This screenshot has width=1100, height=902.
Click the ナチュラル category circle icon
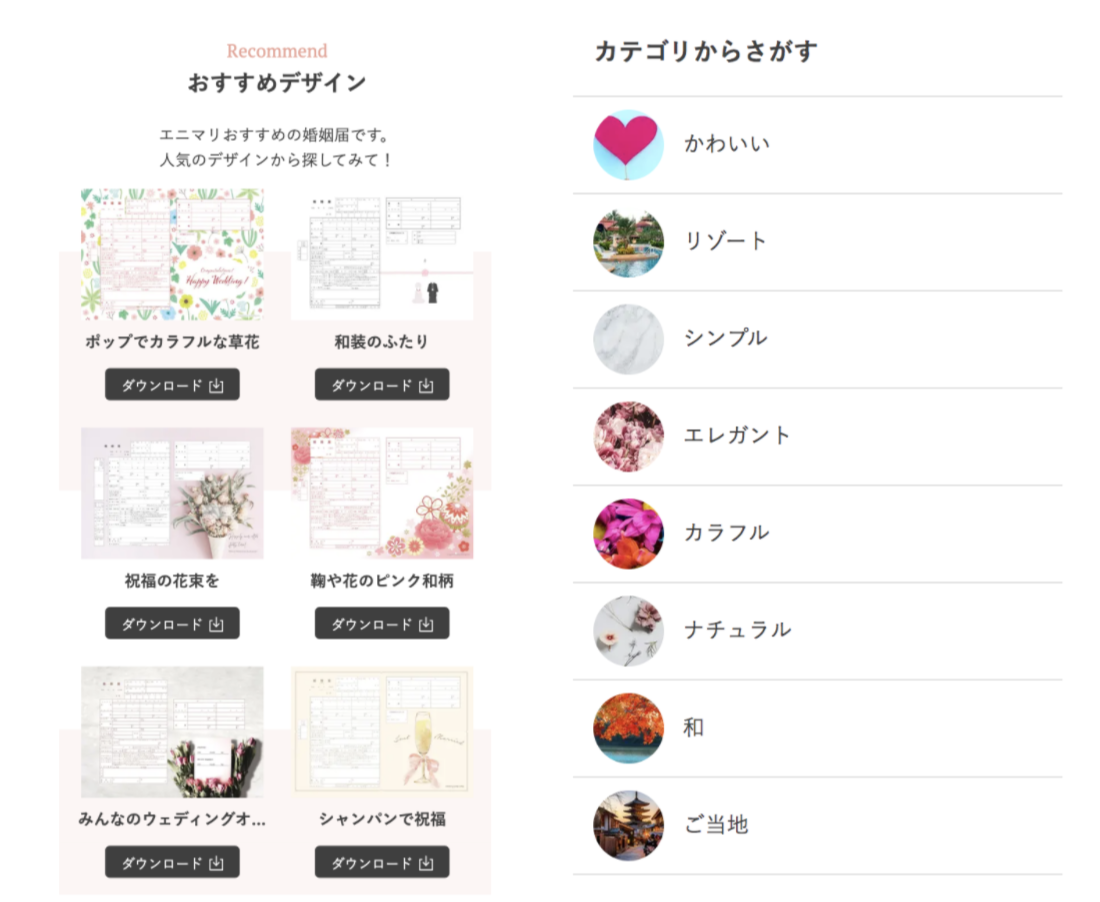[628, 631]
